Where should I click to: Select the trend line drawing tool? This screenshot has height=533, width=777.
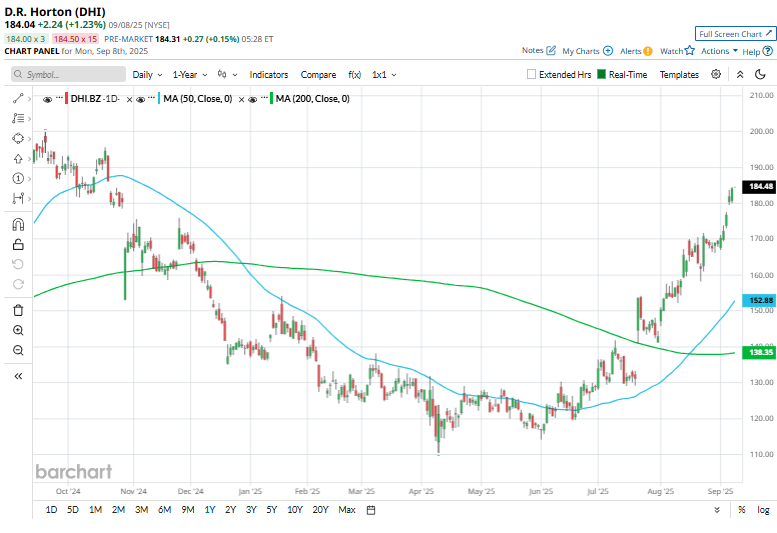pos(18,99)
